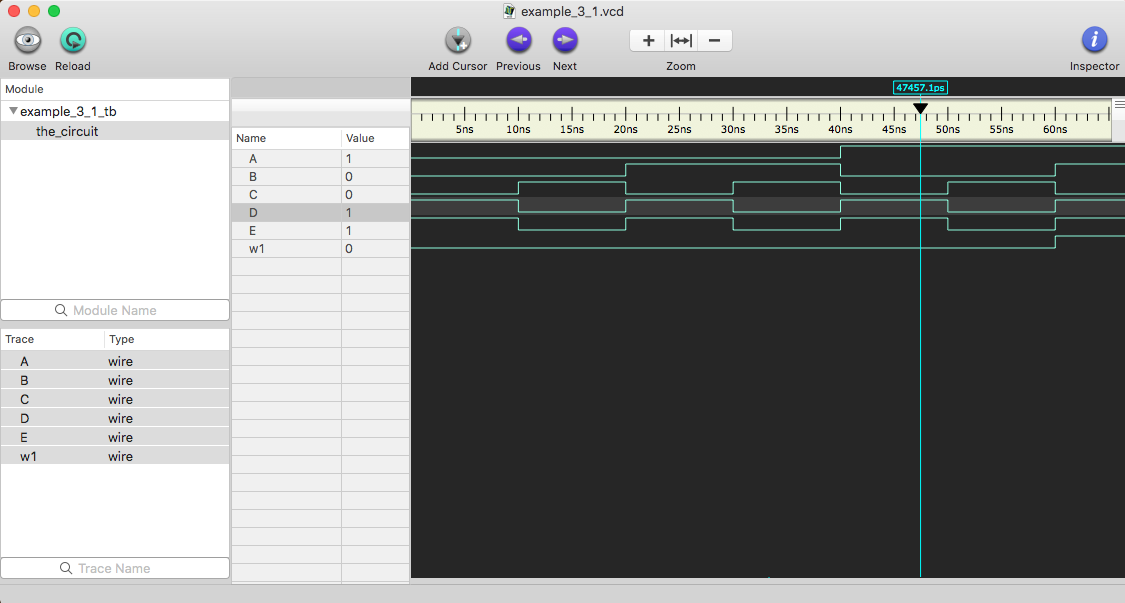1125x603 pixels.
Task: Click the 47457.1ps cursor time label
Action: coord(921,88)
